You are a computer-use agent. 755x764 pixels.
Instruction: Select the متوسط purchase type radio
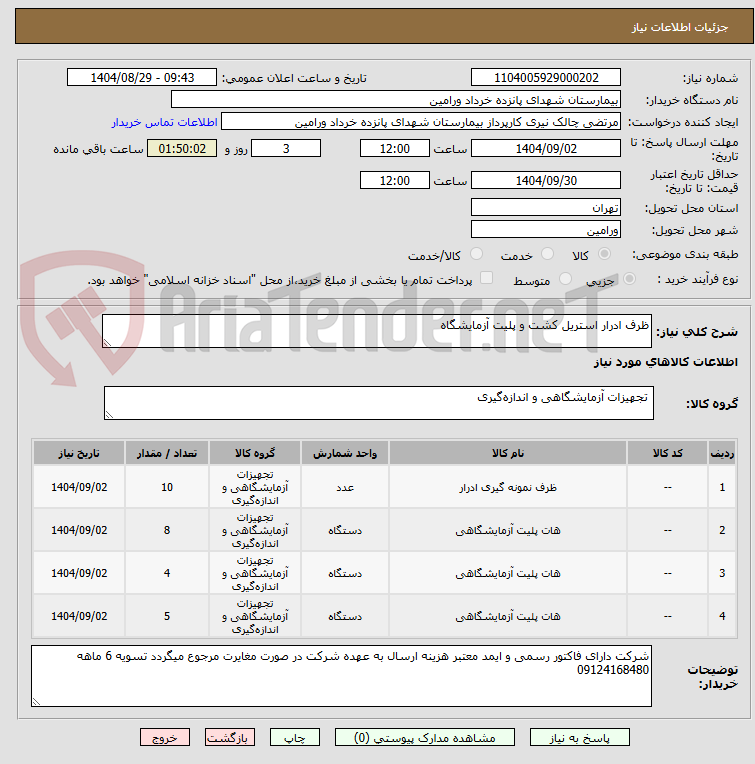pos(565,279)
